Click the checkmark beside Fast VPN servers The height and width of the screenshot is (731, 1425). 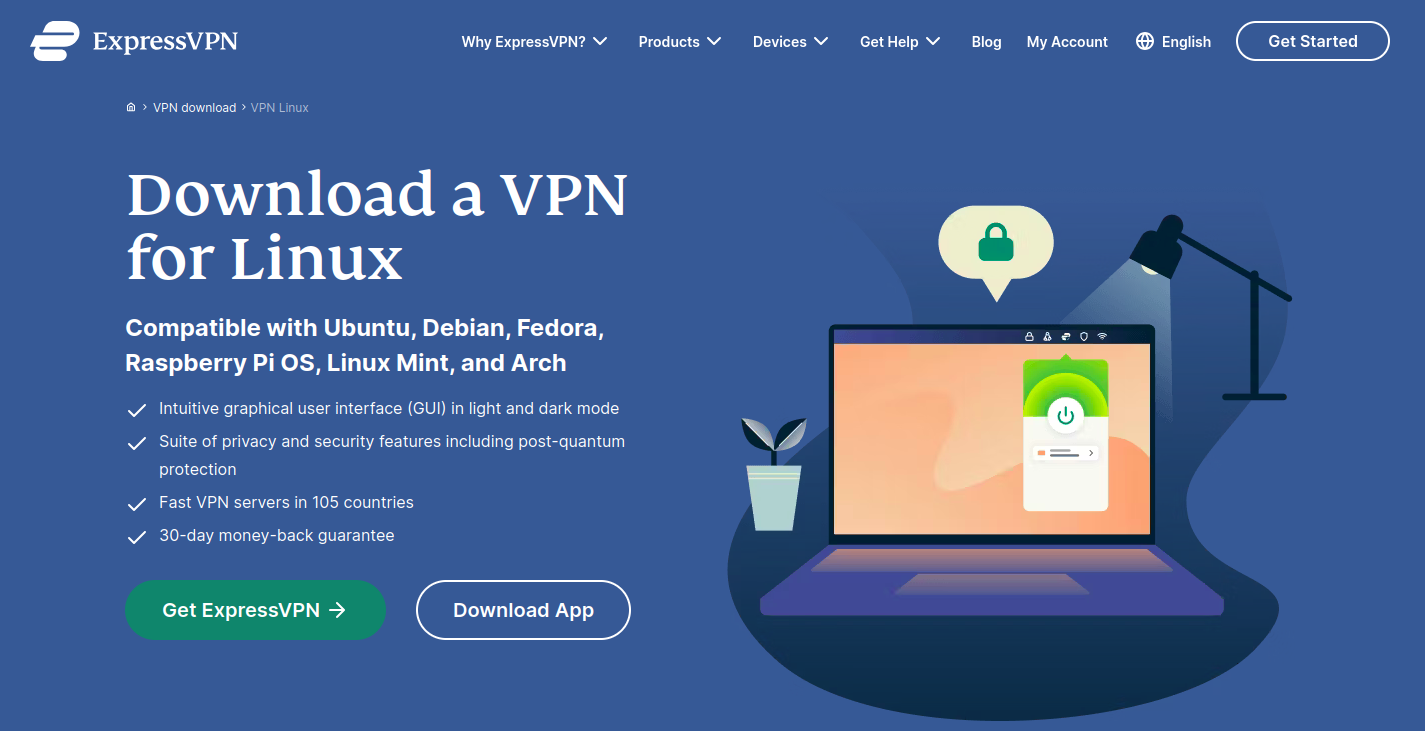click(x=137, y=504)
